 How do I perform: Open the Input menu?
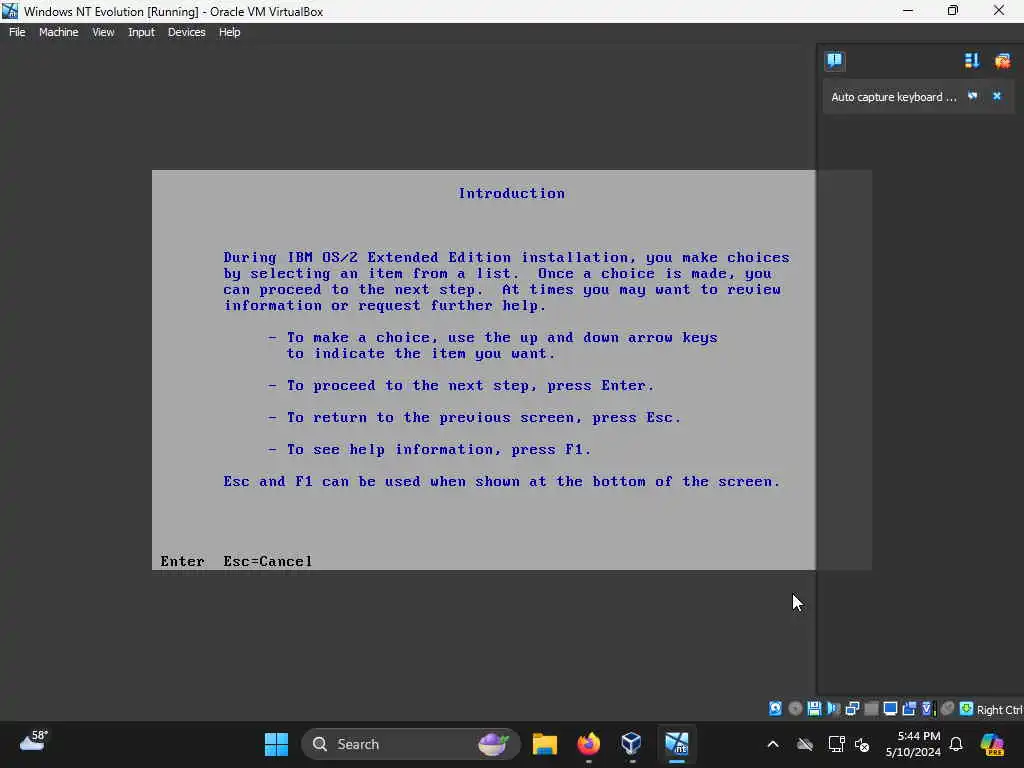click(141, 32)
